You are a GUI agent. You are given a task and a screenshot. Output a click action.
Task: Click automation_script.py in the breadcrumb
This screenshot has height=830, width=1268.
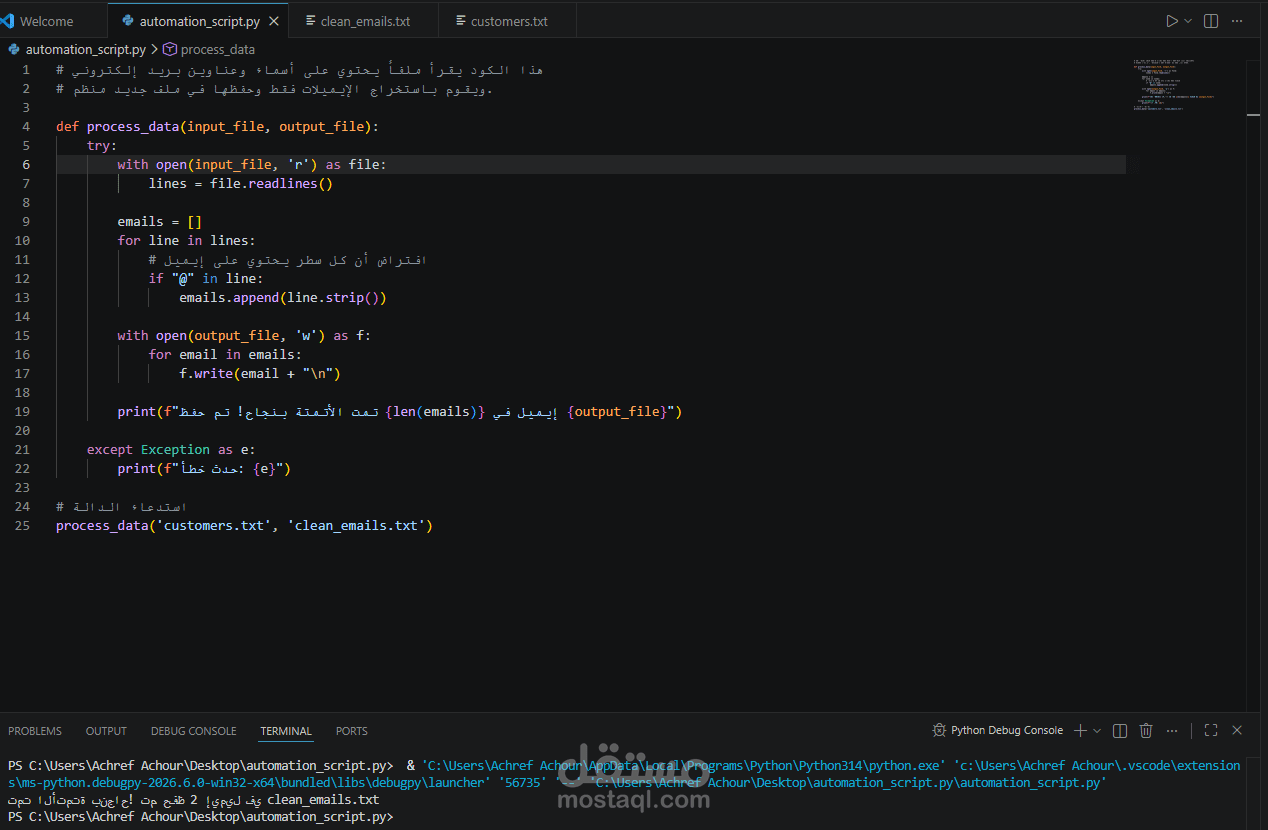(86, 49)
